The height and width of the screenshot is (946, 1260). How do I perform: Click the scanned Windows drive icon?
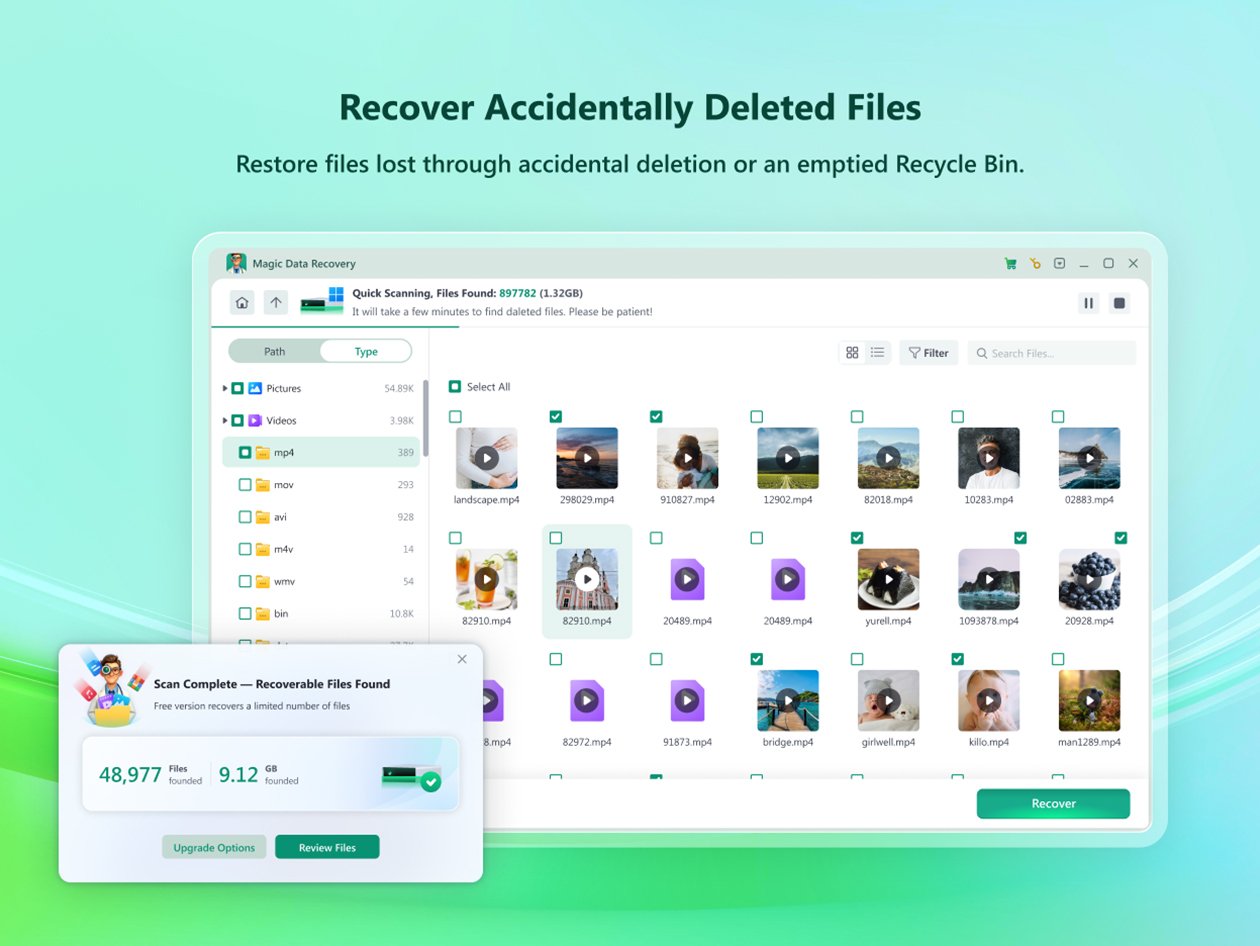point(323,302)
